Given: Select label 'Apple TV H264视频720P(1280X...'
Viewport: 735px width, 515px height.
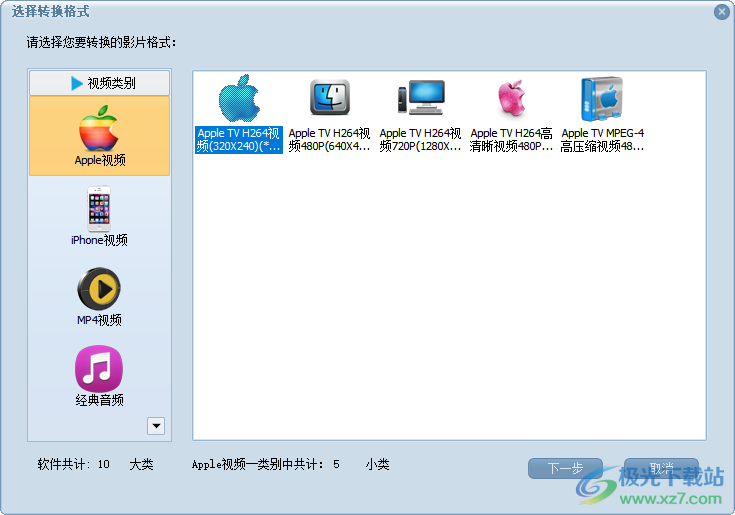Looking at the screenshot, I should coord(420,140).
